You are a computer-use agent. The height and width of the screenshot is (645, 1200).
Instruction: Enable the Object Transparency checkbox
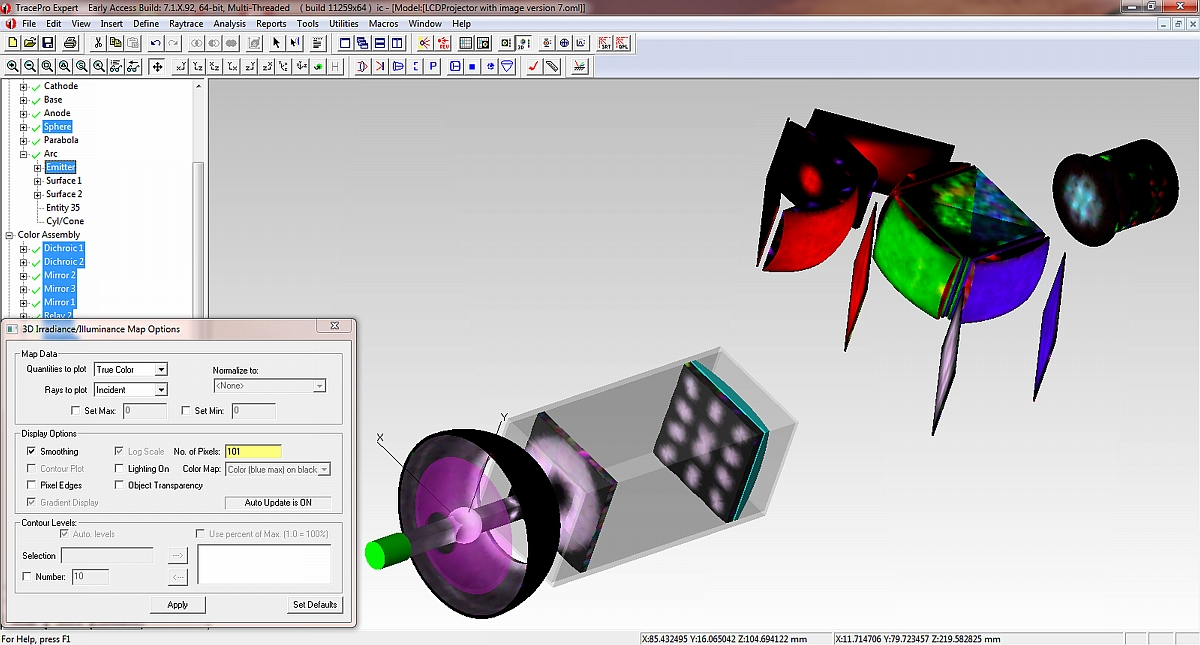[x=119, y=486]
